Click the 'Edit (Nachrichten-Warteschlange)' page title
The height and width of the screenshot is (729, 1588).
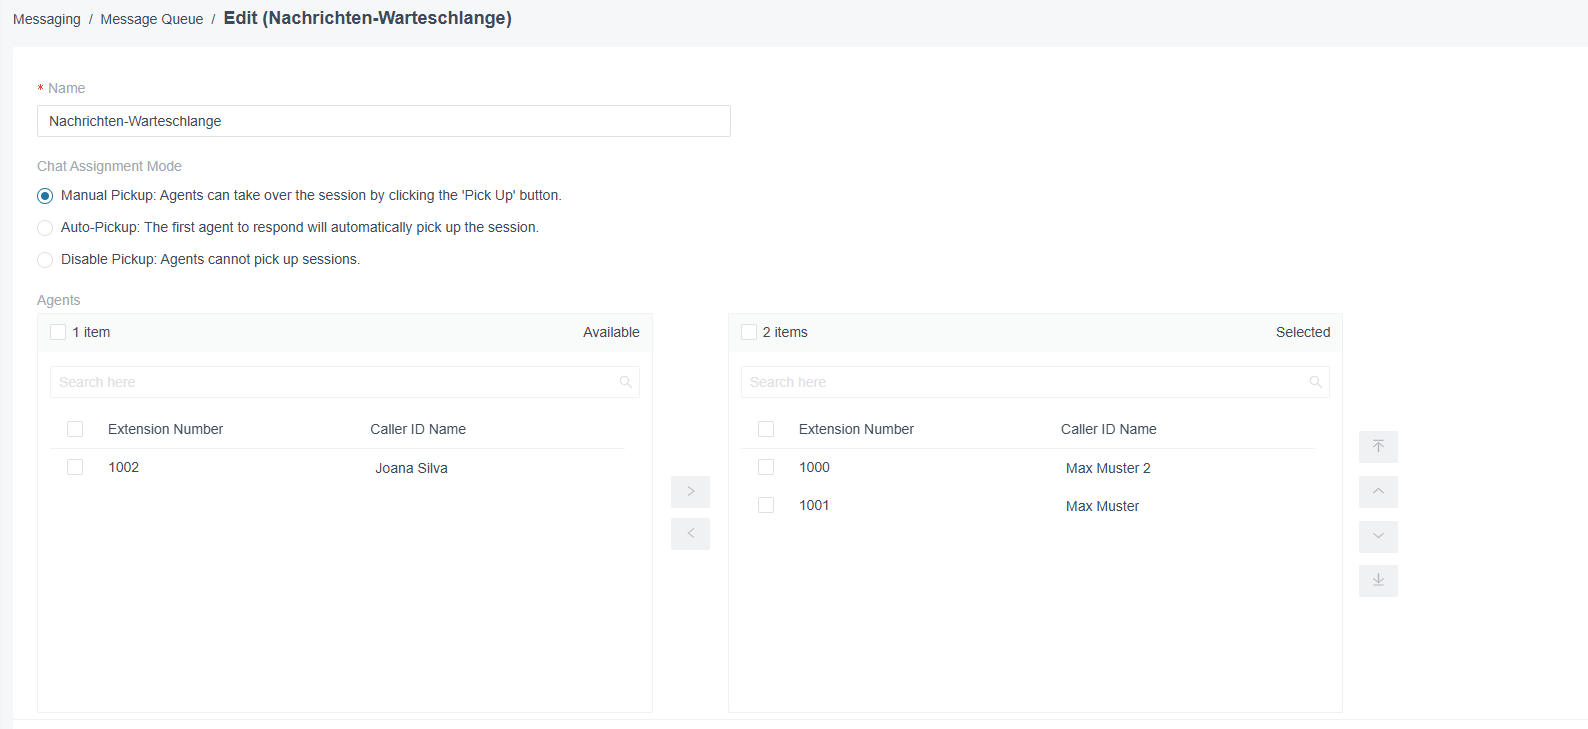(x=368, y=18)
